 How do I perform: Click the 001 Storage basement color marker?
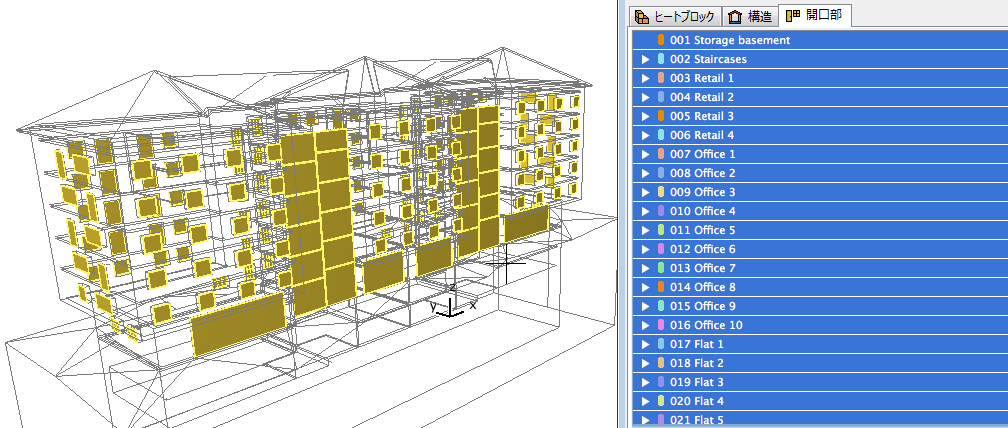(661, 40)
